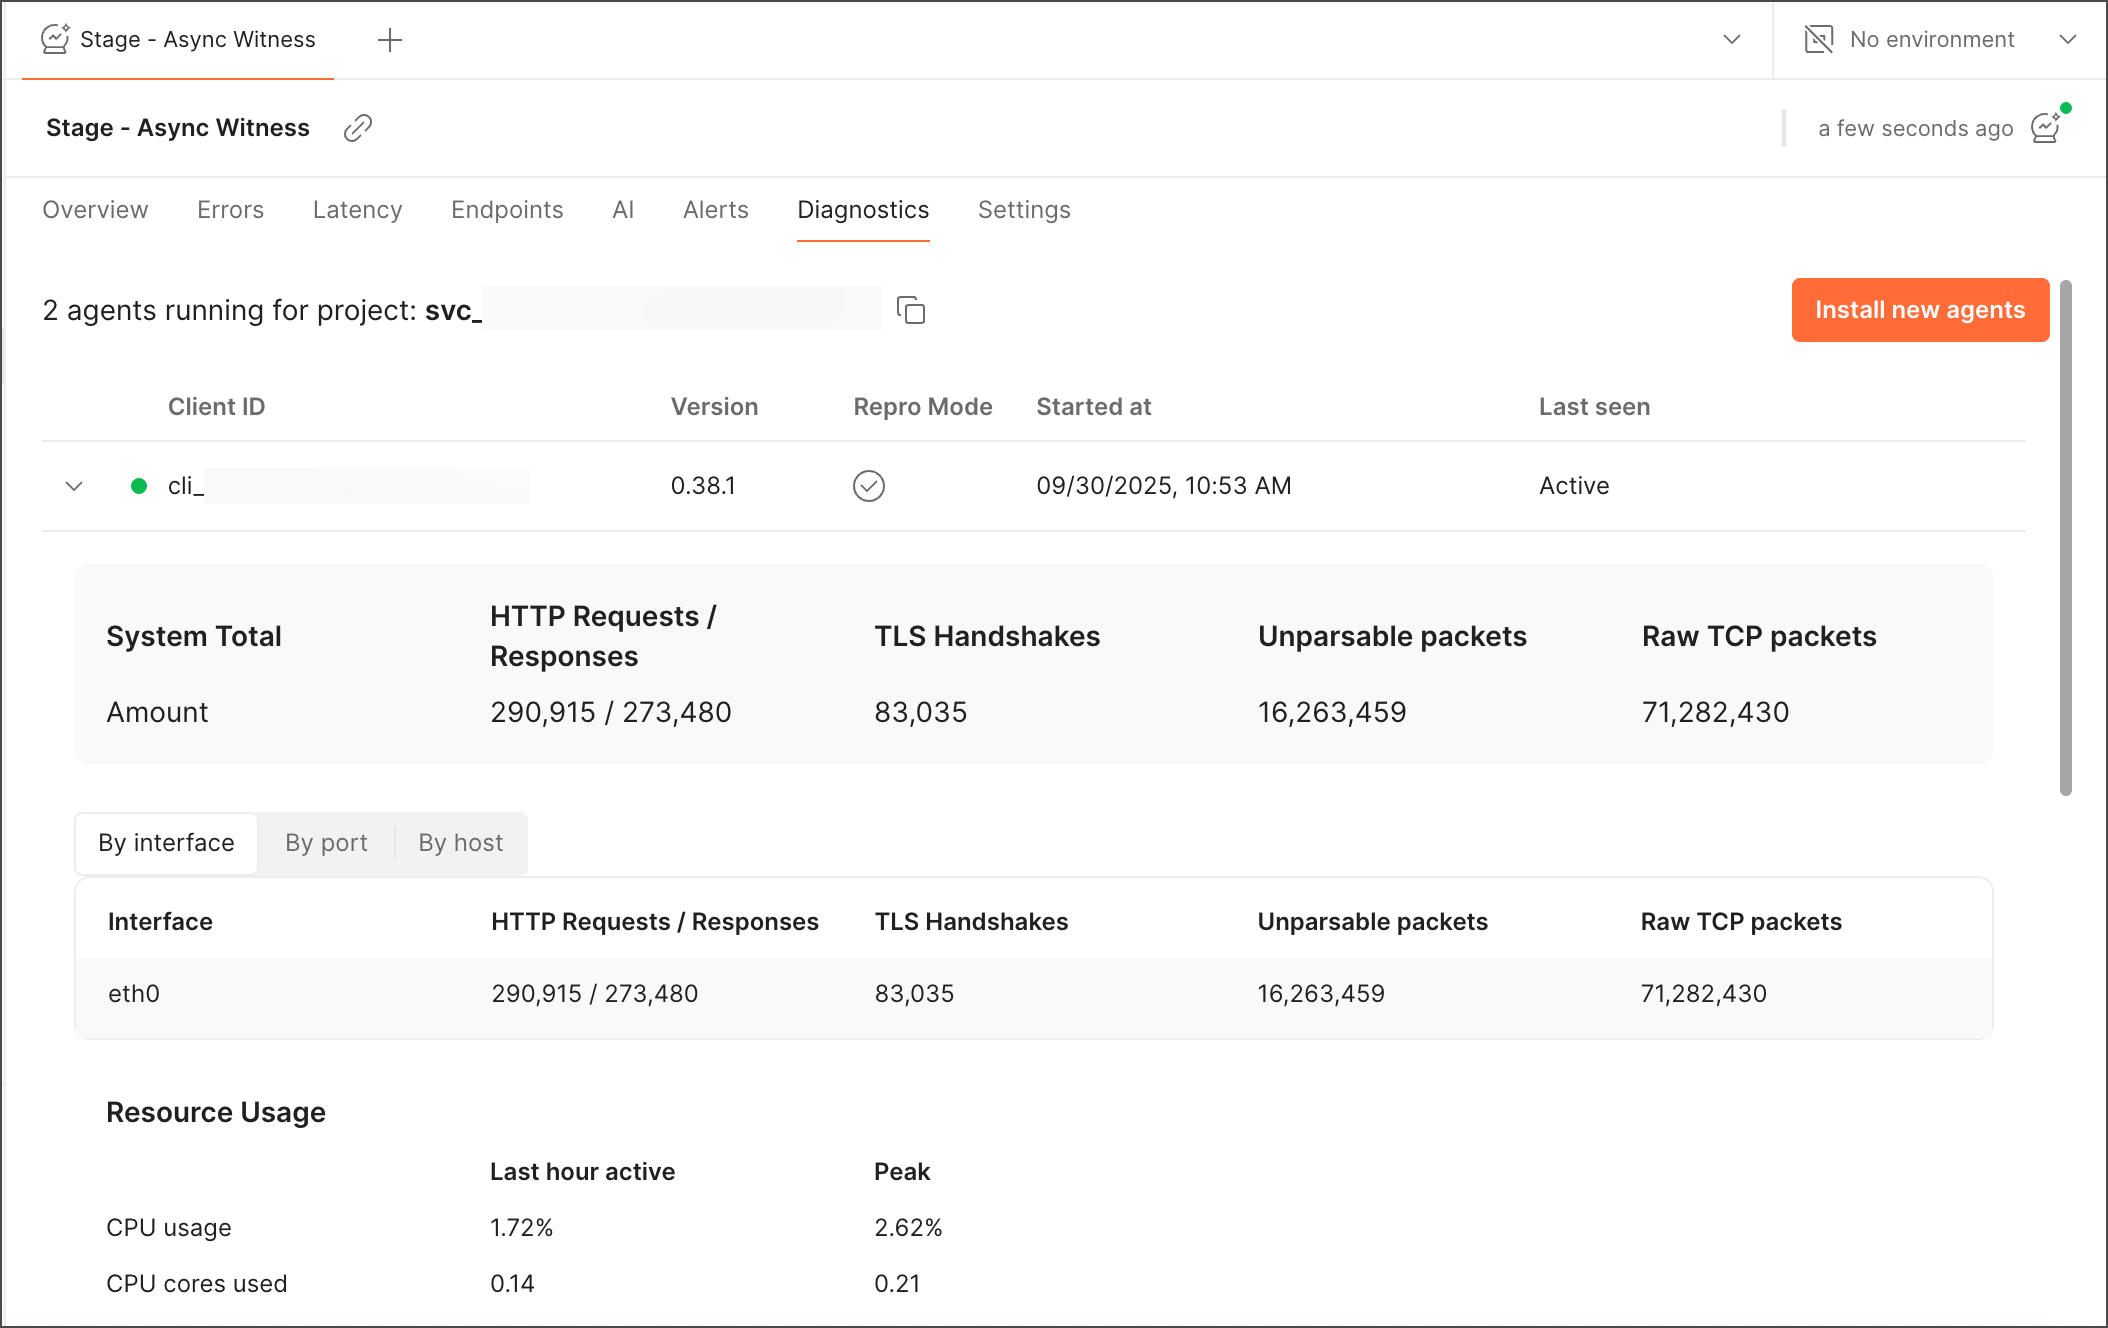
Task: Open the No environment dropdown
Action: tap(2067, 40)
